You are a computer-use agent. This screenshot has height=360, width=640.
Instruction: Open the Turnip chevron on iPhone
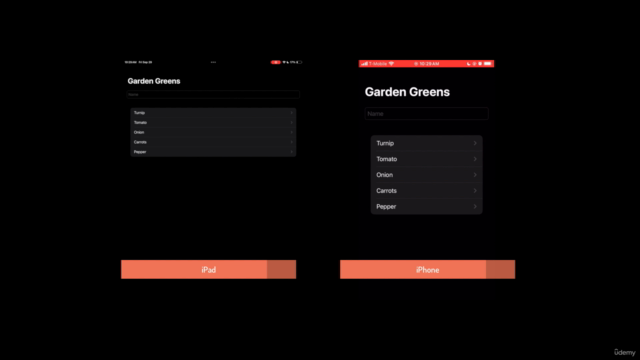click(x=475, y=143)
